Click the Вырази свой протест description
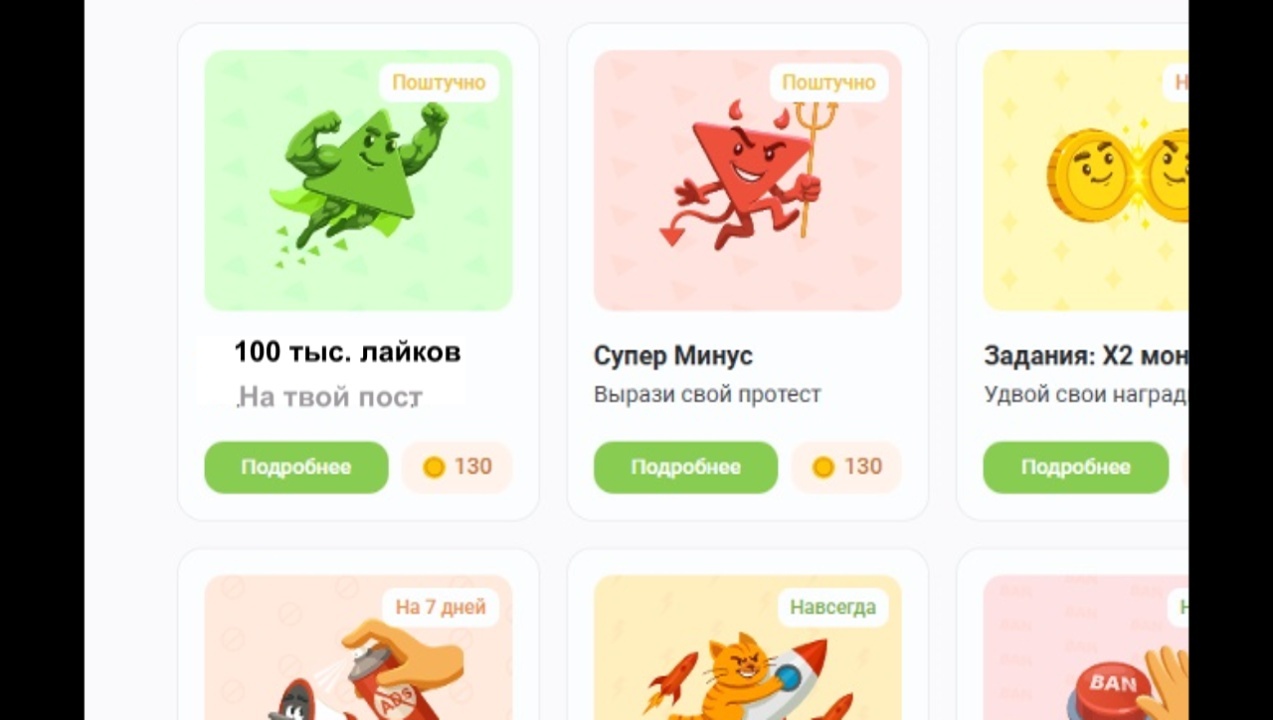 tap(708, 394)
